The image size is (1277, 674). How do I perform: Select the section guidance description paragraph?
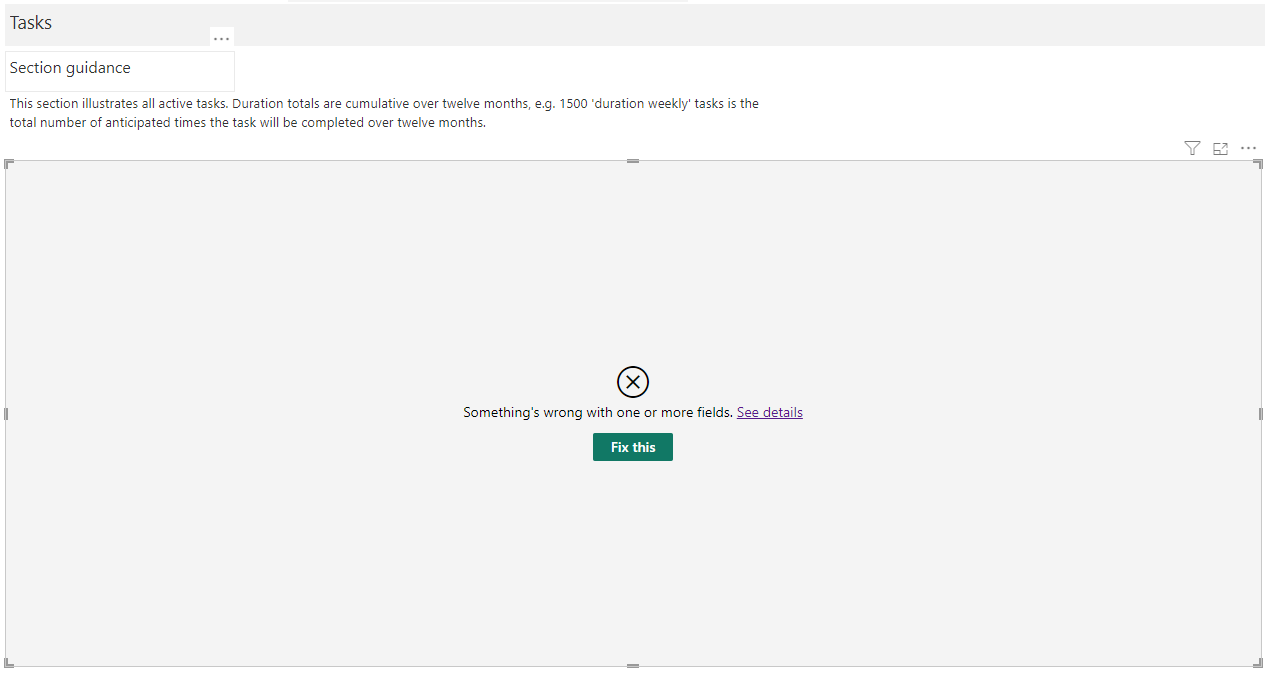(x=383, y=112)
